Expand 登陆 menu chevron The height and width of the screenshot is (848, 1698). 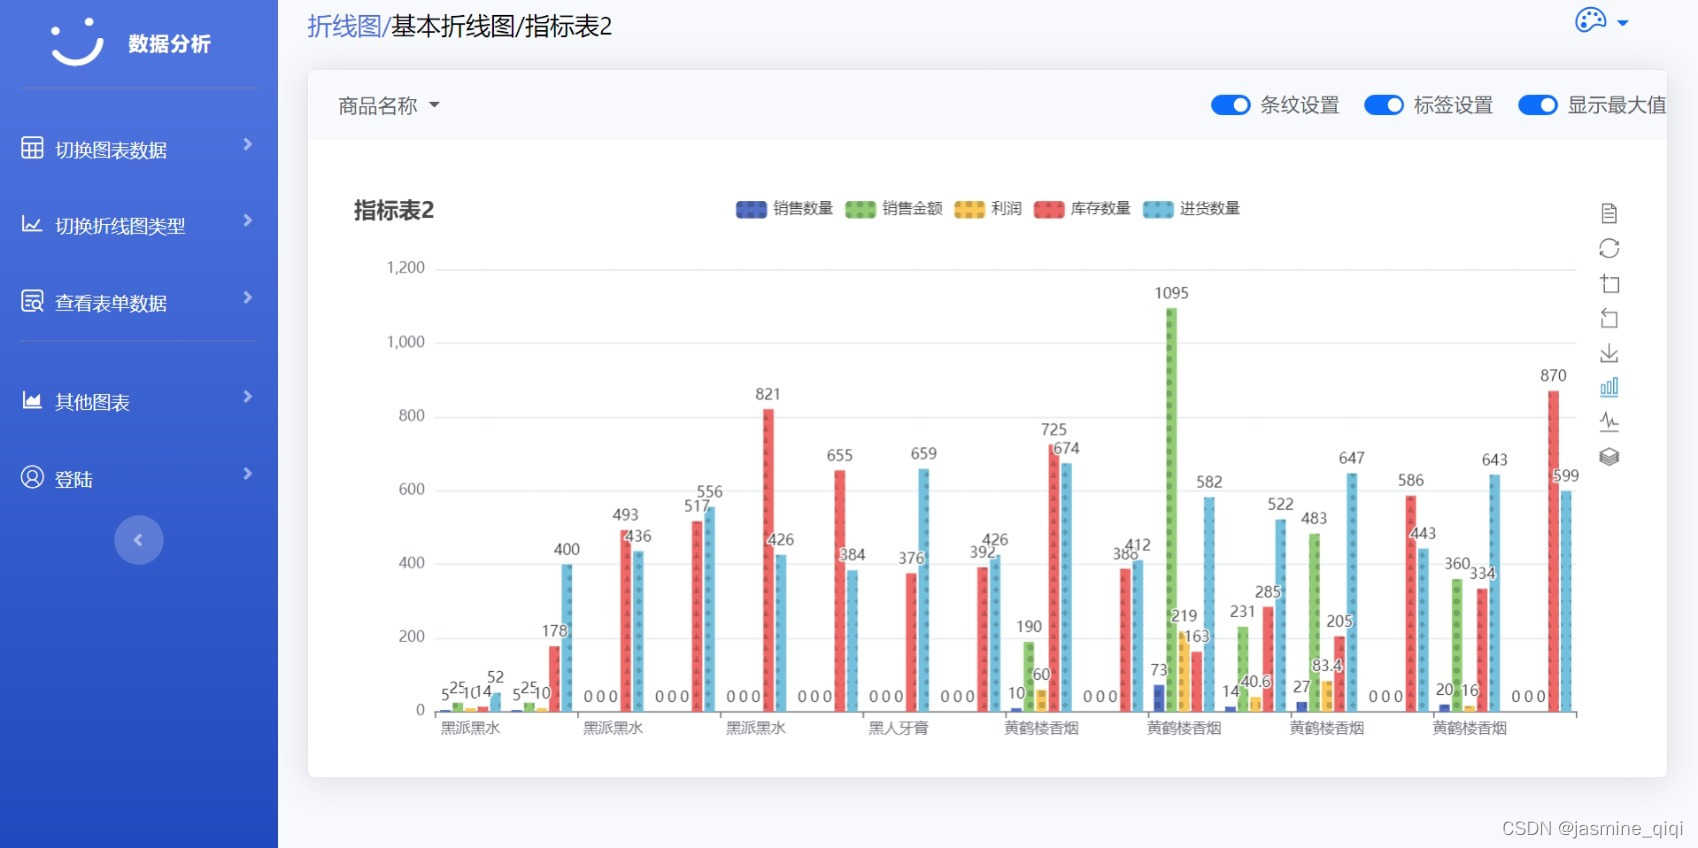248,473
